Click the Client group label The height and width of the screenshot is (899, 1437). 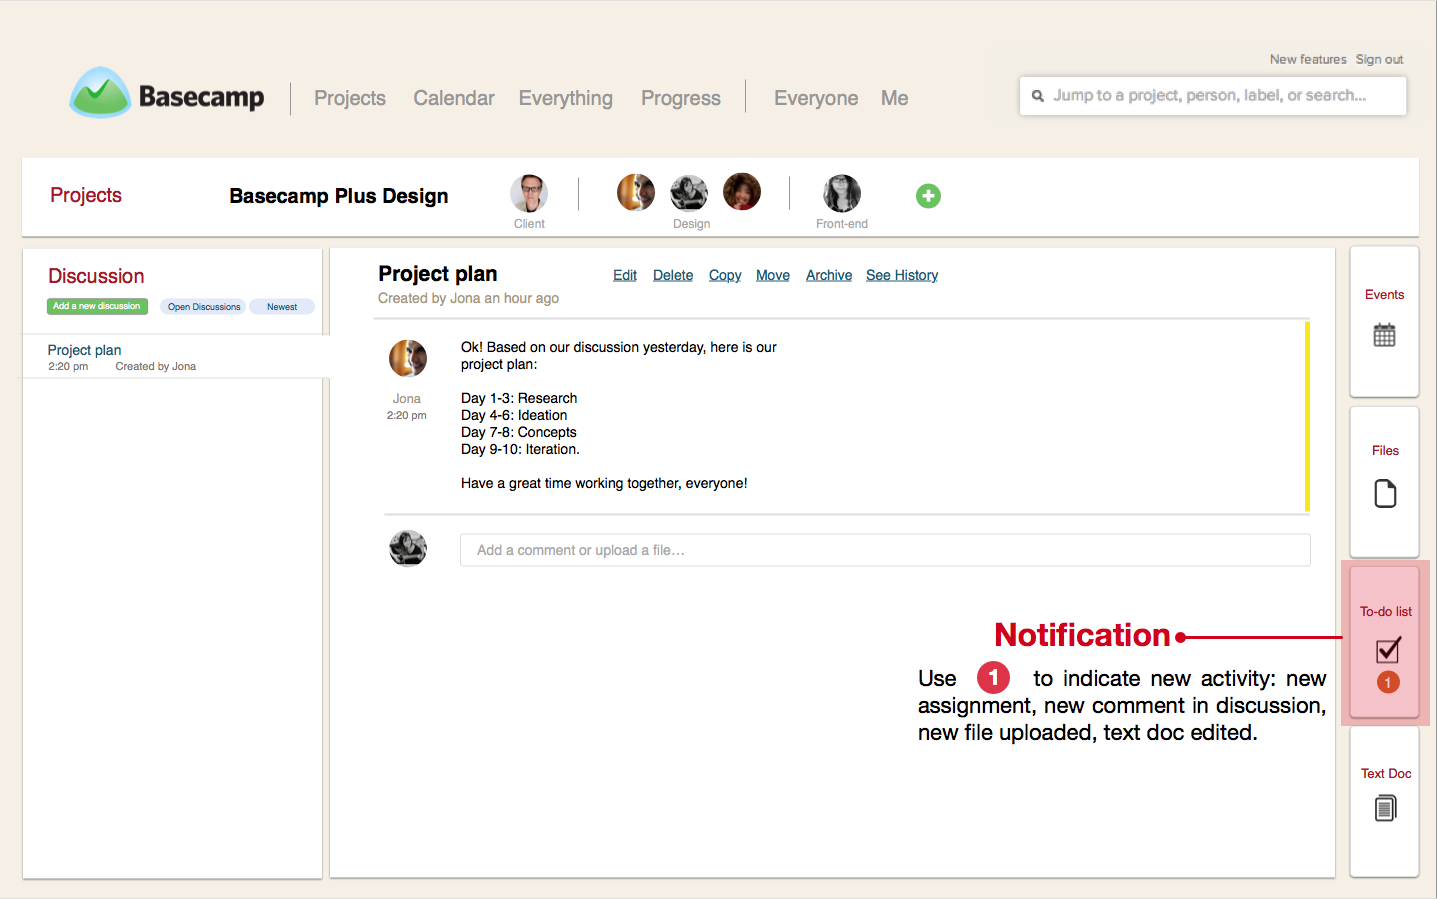(x=529, y=224)
